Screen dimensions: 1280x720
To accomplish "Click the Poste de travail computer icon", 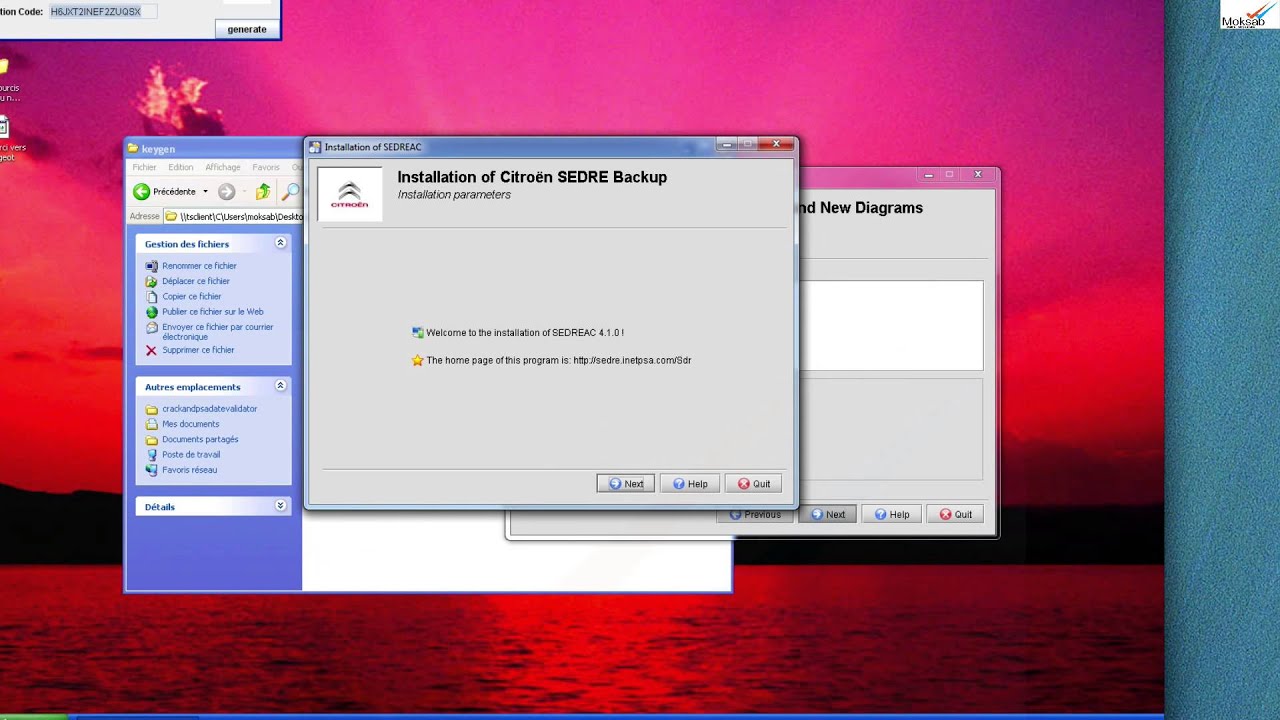I will (152, 455).
